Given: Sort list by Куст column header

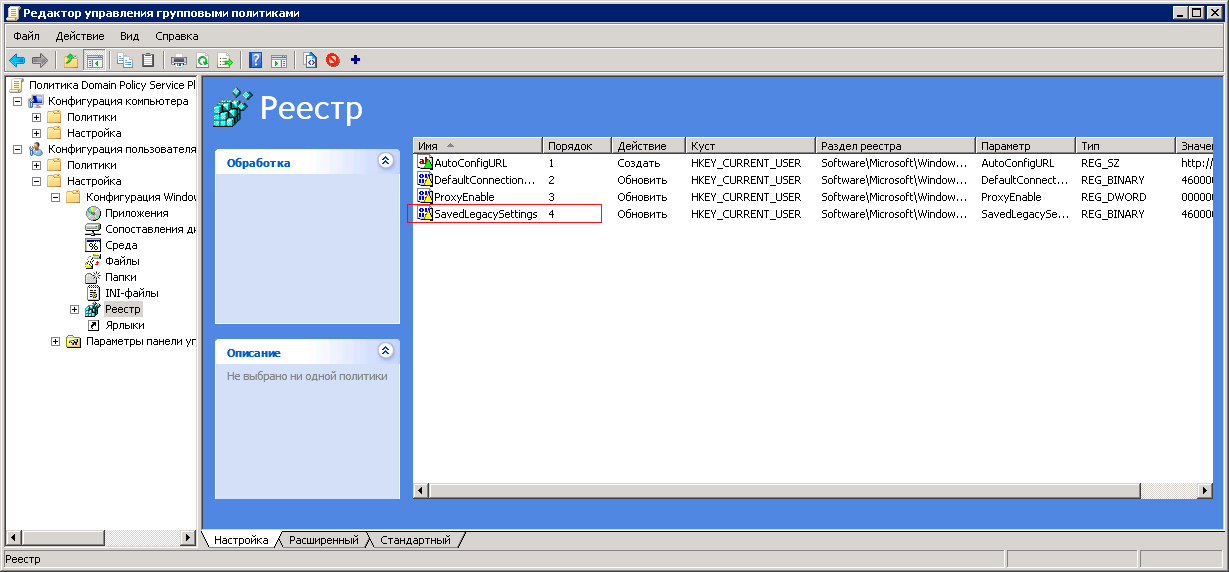Looking at the screenshot, I should (751, 146).
